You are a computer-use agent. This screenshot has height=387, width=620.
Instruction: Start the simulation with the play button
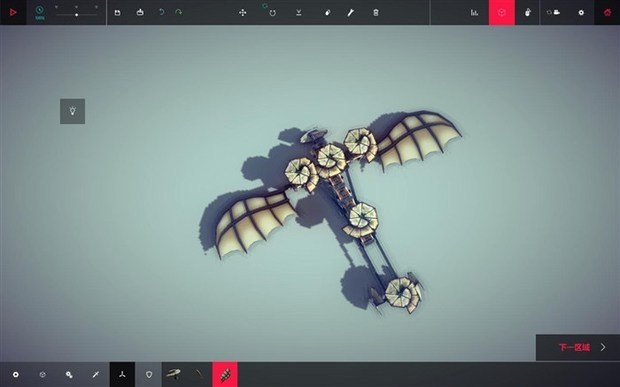(x=13, y=12)
